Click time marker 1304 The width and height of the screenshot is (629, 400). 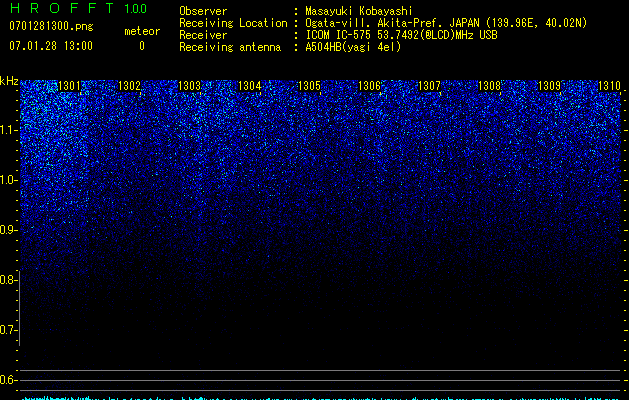pos(250,86)
